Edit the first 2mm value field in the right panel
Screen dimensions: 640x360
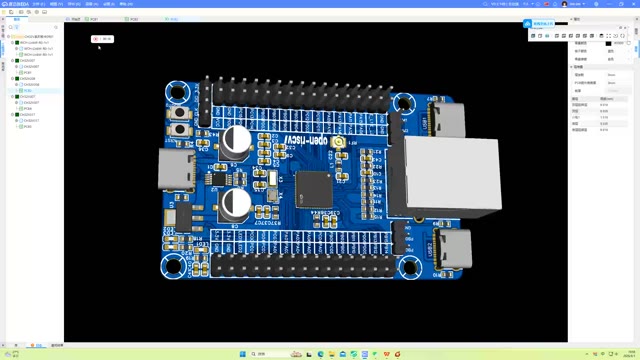[x=618, y=75]
